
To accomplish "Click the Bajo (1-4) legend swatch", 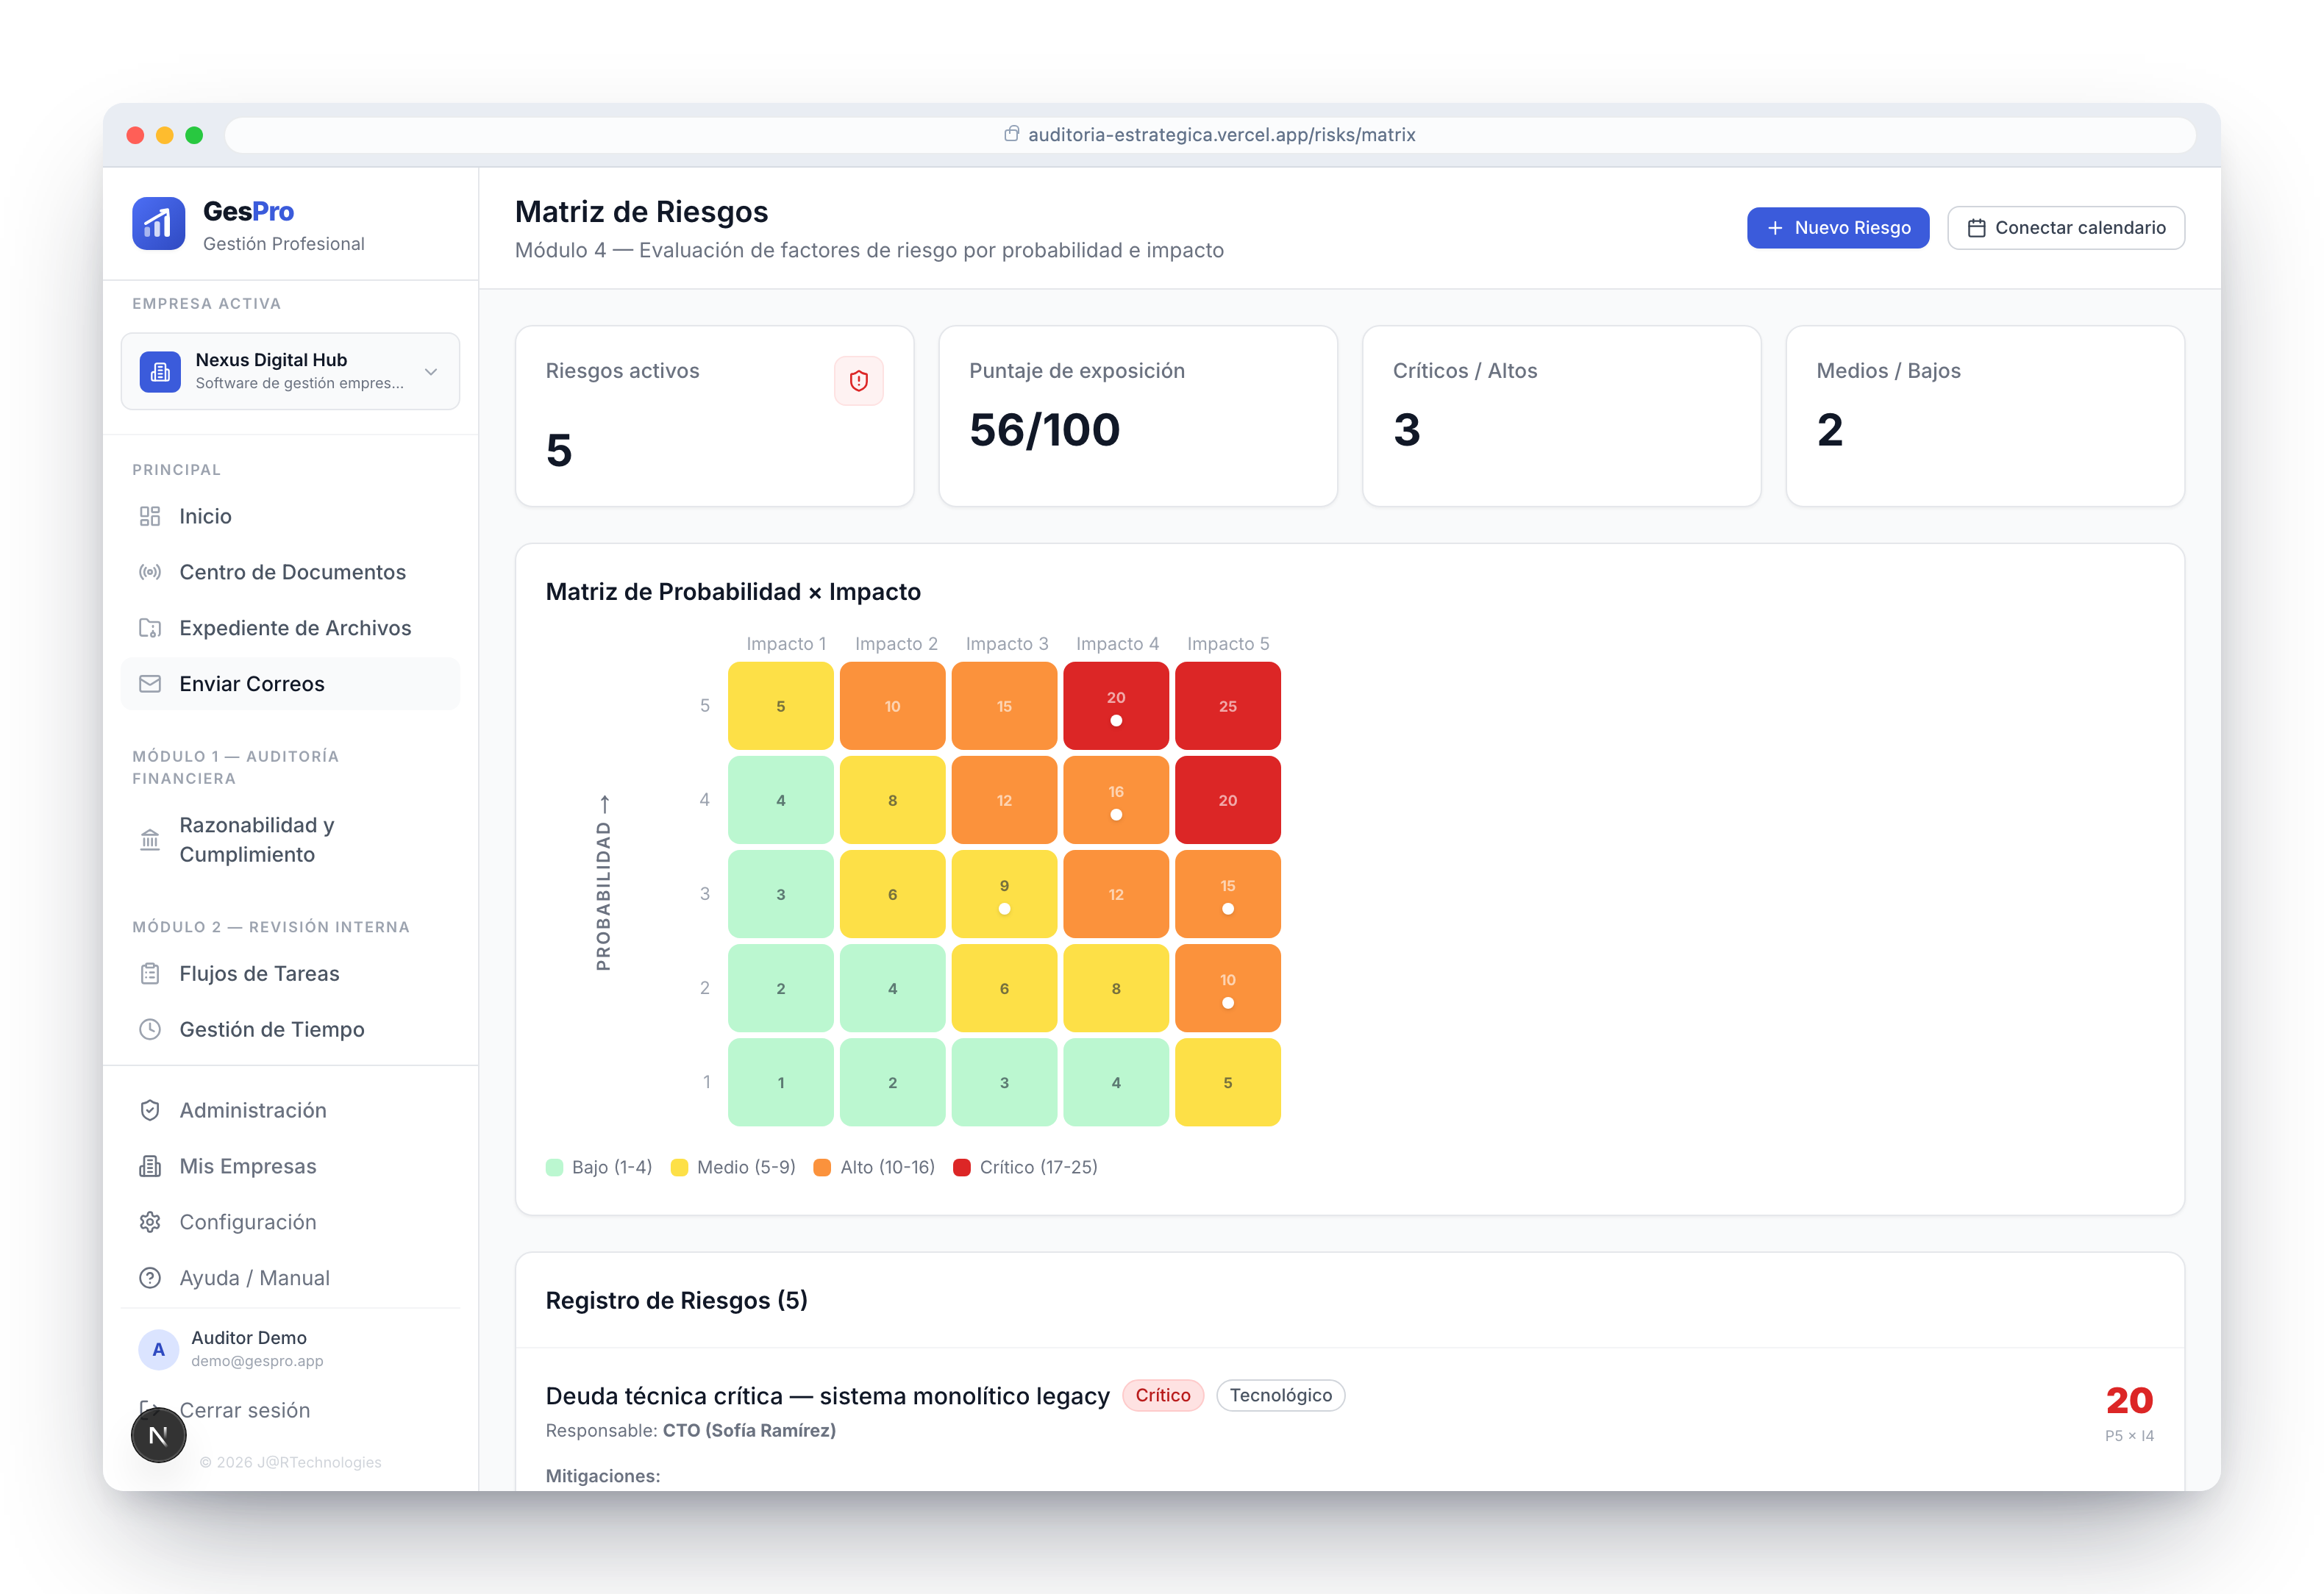I will (555, 1168).
